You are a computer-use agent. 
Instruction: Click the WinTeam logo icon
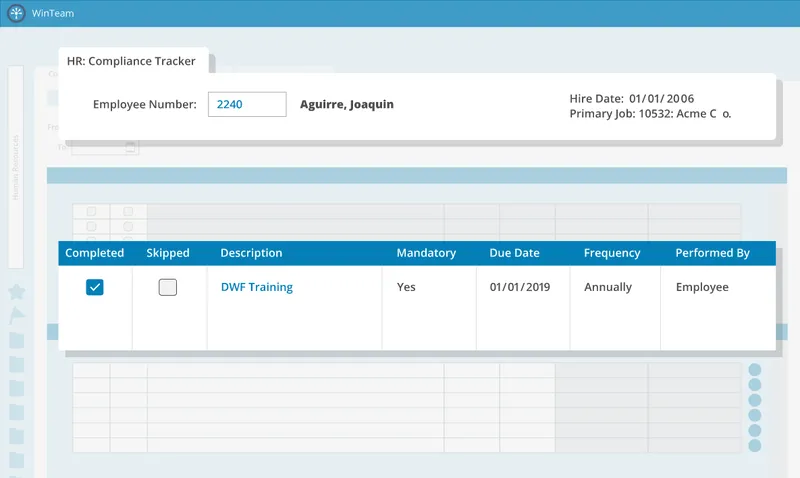click(x=16, y=13)
